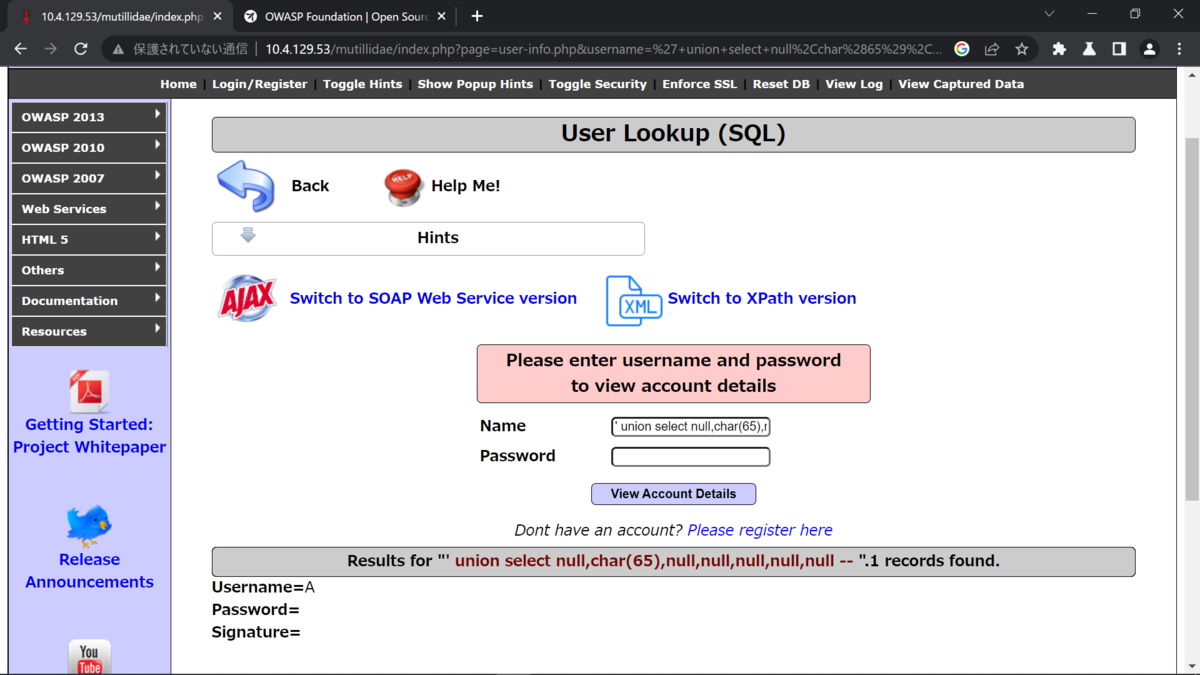Click the Username=A result text
The height and width of the screenshot is (675, 1200).
point(263,587)
